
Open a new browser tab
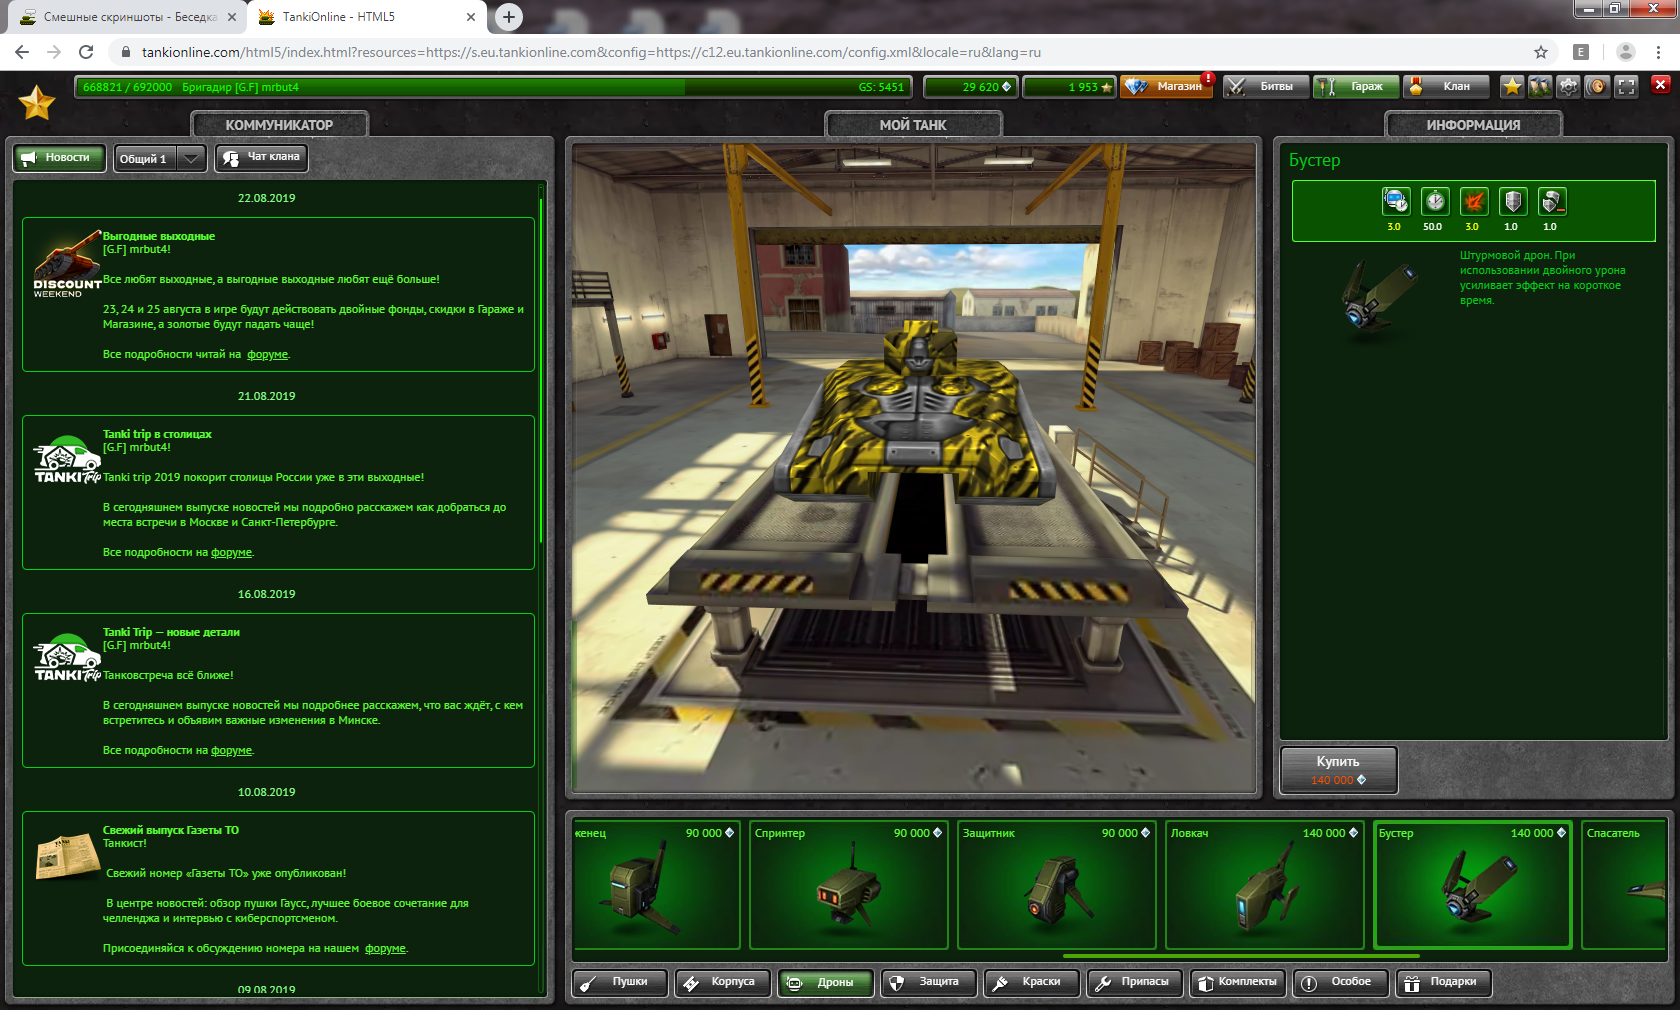(x=509, y=17)
